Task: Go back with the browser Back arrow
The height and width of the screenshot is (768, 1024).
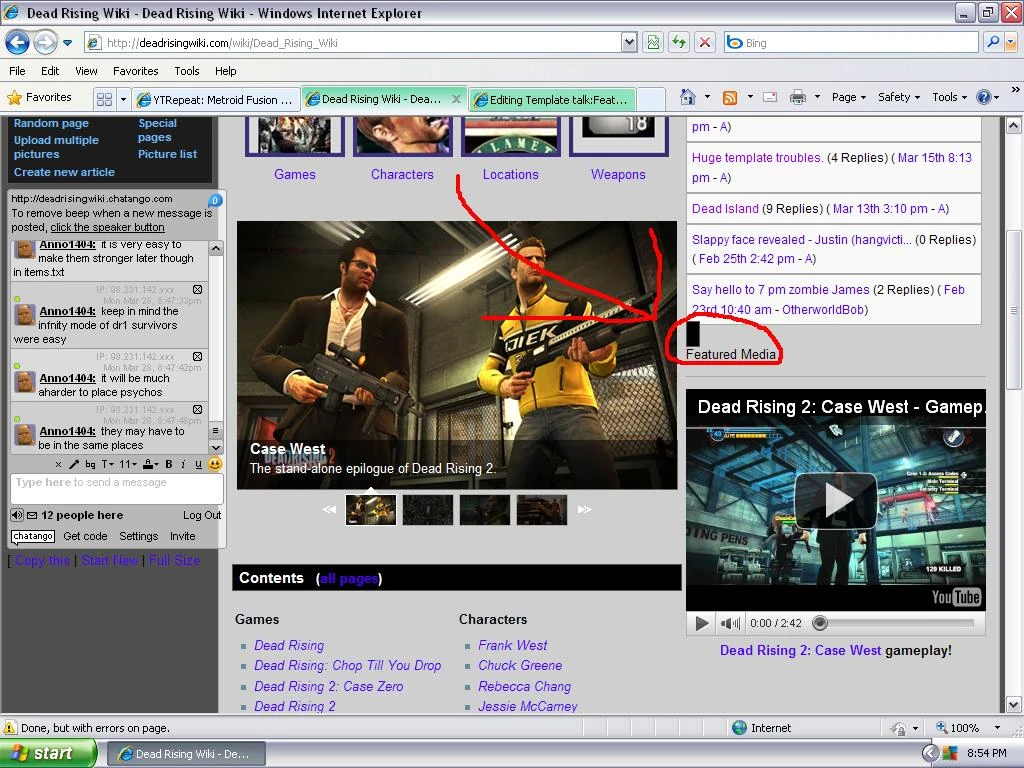Action: [17, 42]
